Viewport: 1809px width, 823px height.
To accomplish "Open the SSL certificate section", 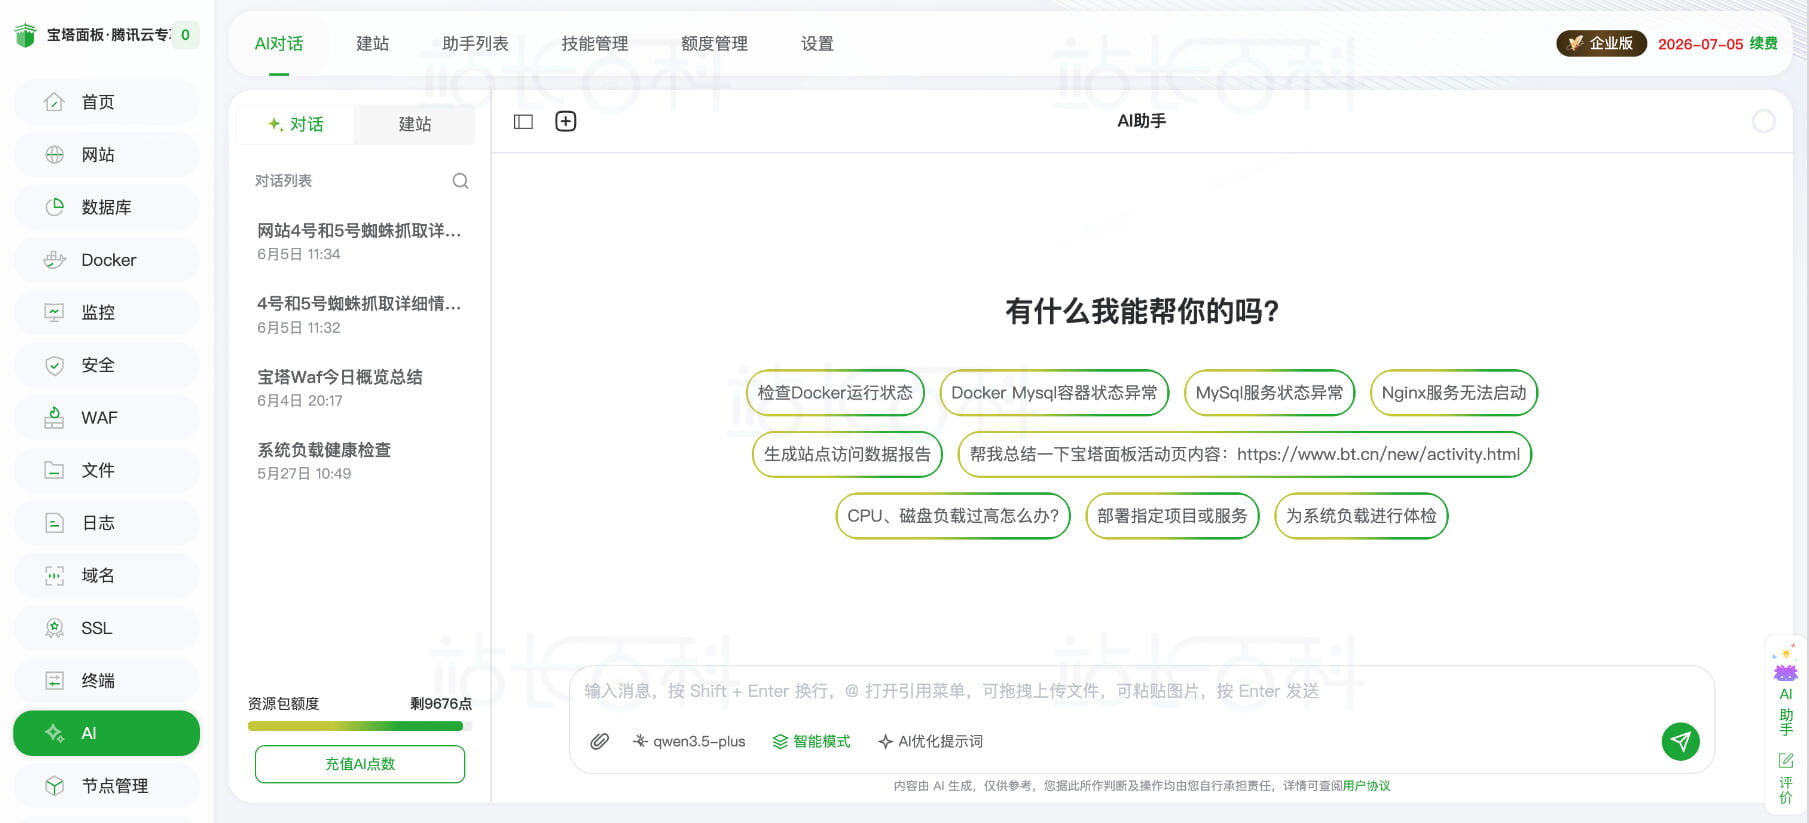I will click(x=106, y=628).
